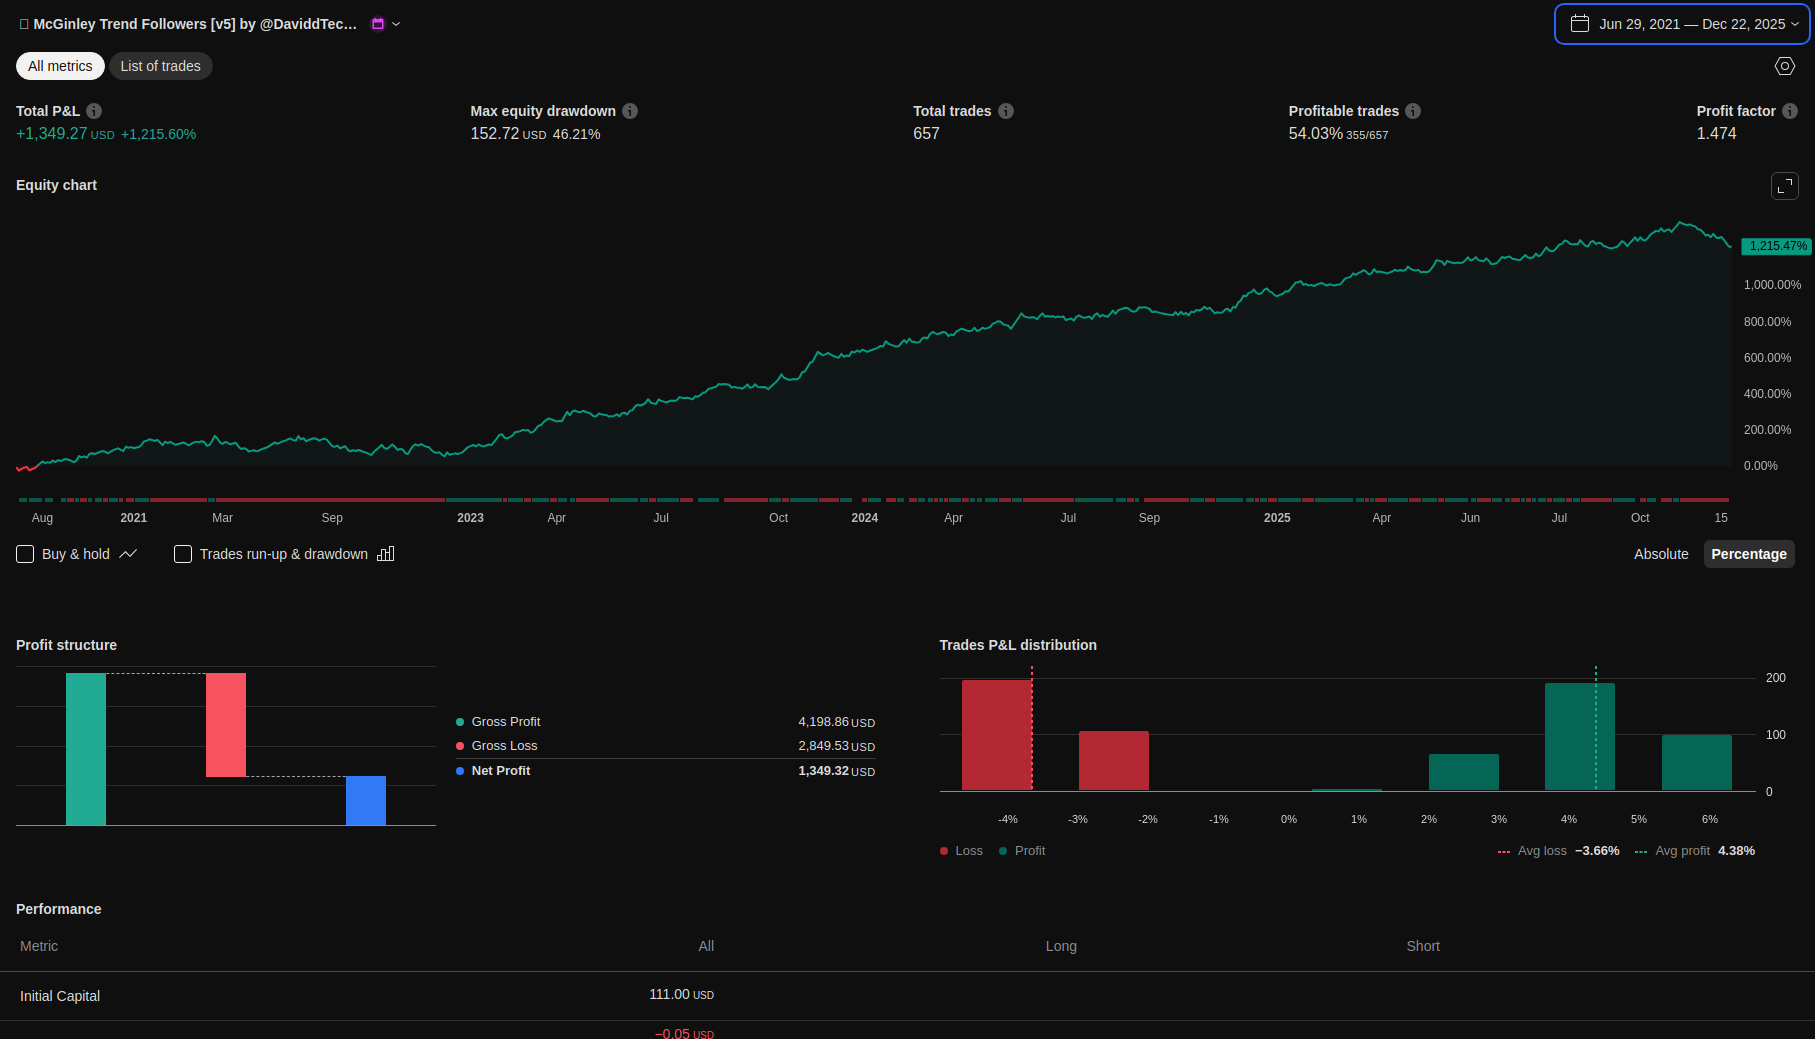1815x1039 pixels.
Task: Open the date range dropdown
Action: tap(1682, 24)
